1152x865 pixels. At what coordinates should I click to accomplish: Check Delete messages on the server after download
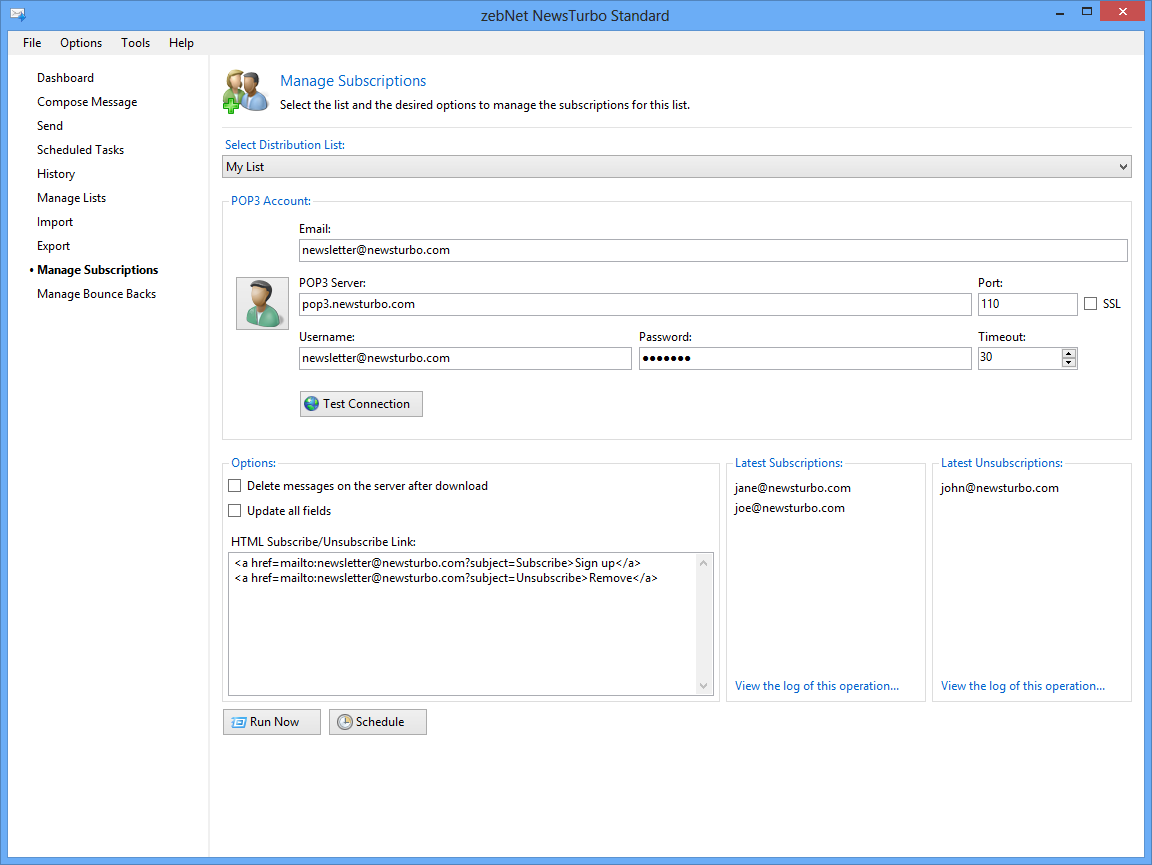(x=234, y=486)
